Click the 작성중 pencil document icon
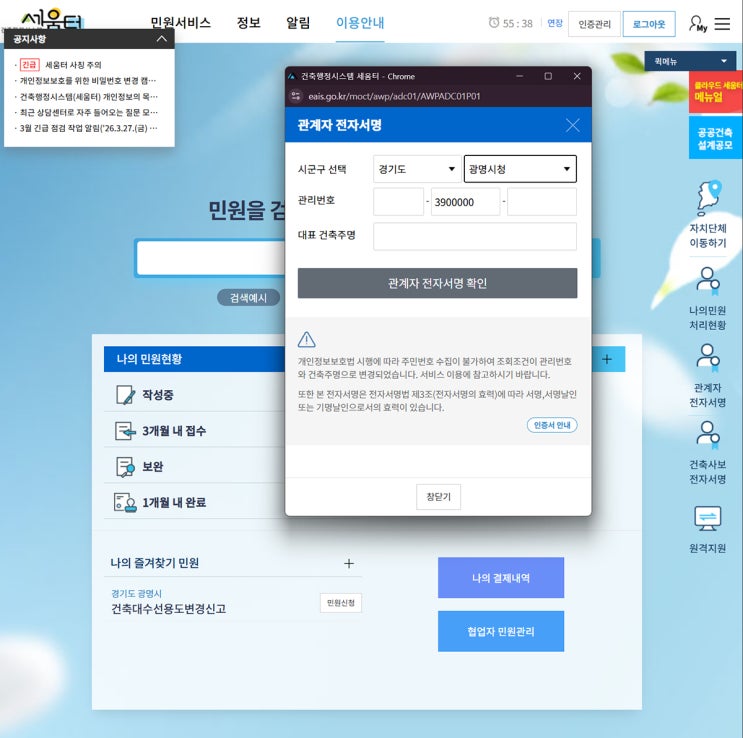 (126, 395)
